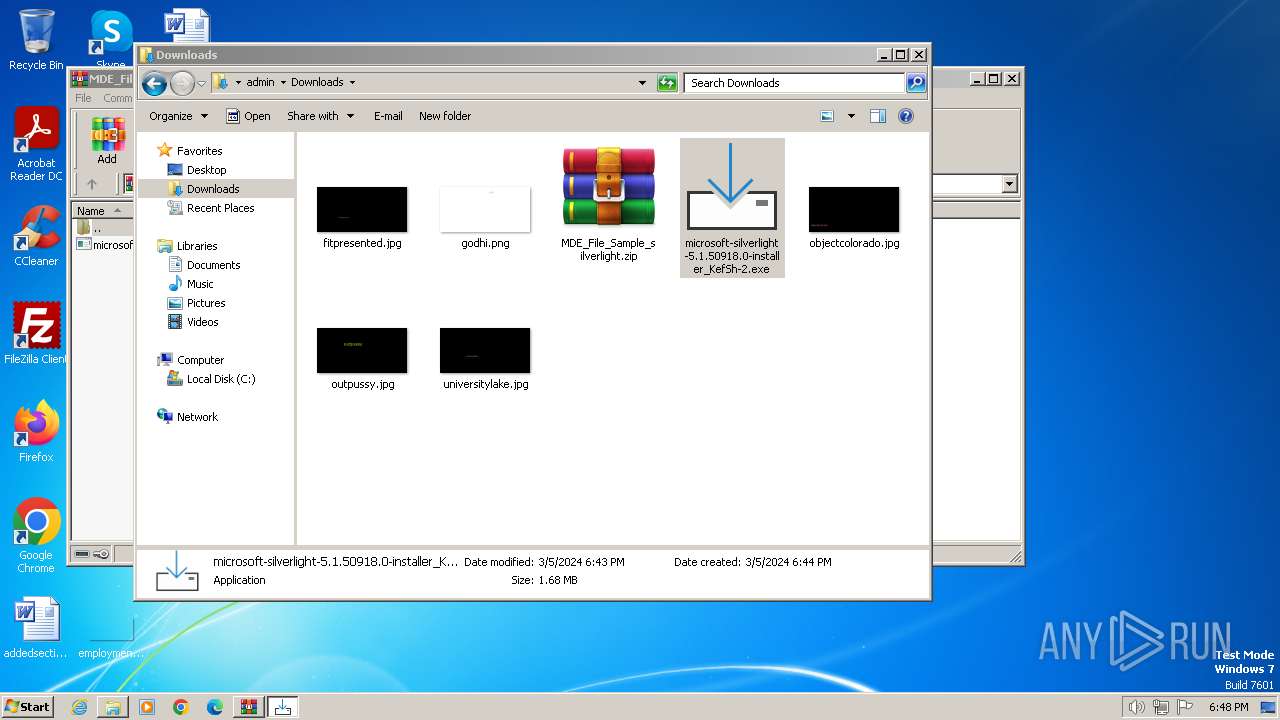This screenshot has width=1280, height=720.
Task: Launch Microsoft Edge from the taskbar
Action: pyautogui.click(x=214, y=707)
